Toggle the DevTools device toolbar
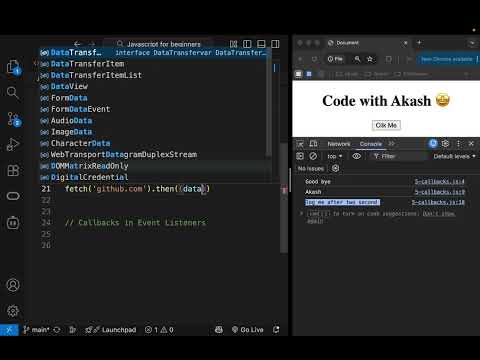The image size is (480, 360). [313, 144]
